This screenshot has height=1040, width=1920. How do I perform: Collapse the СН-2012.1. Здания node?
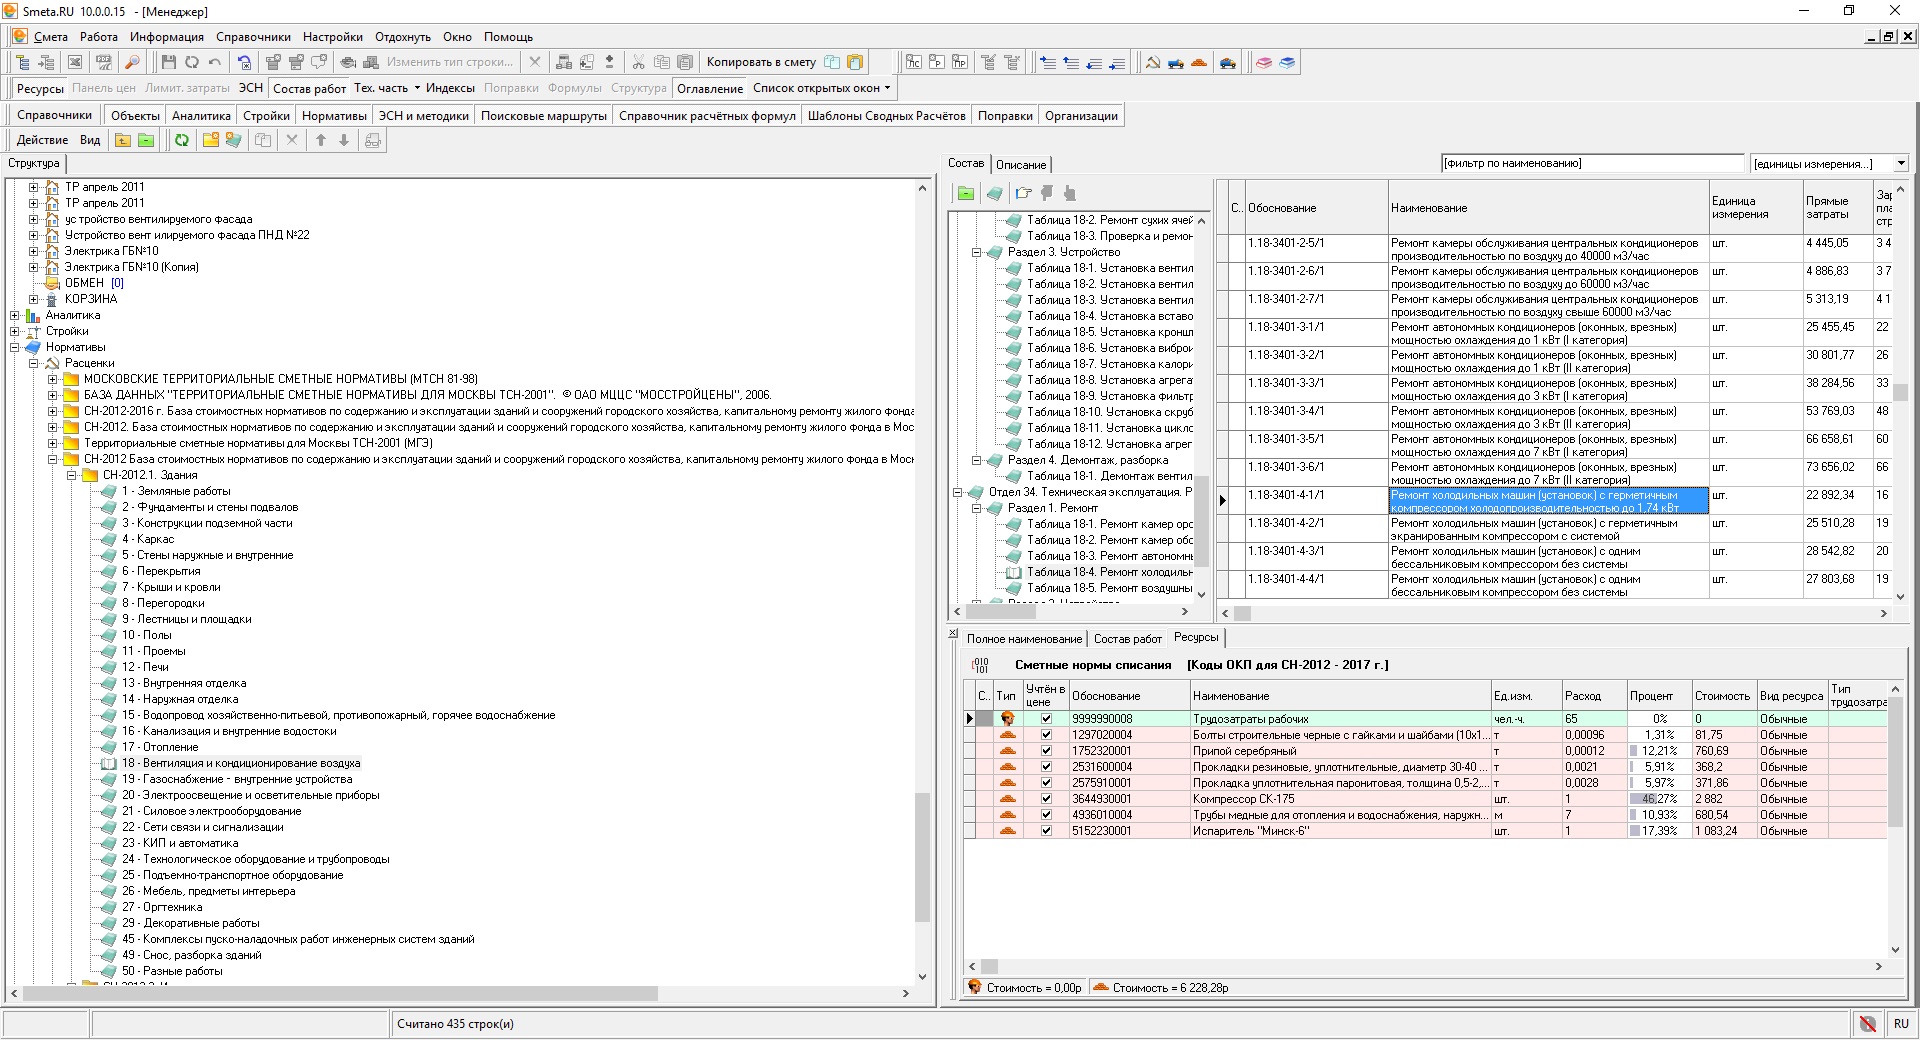click(x=72, y=475)
